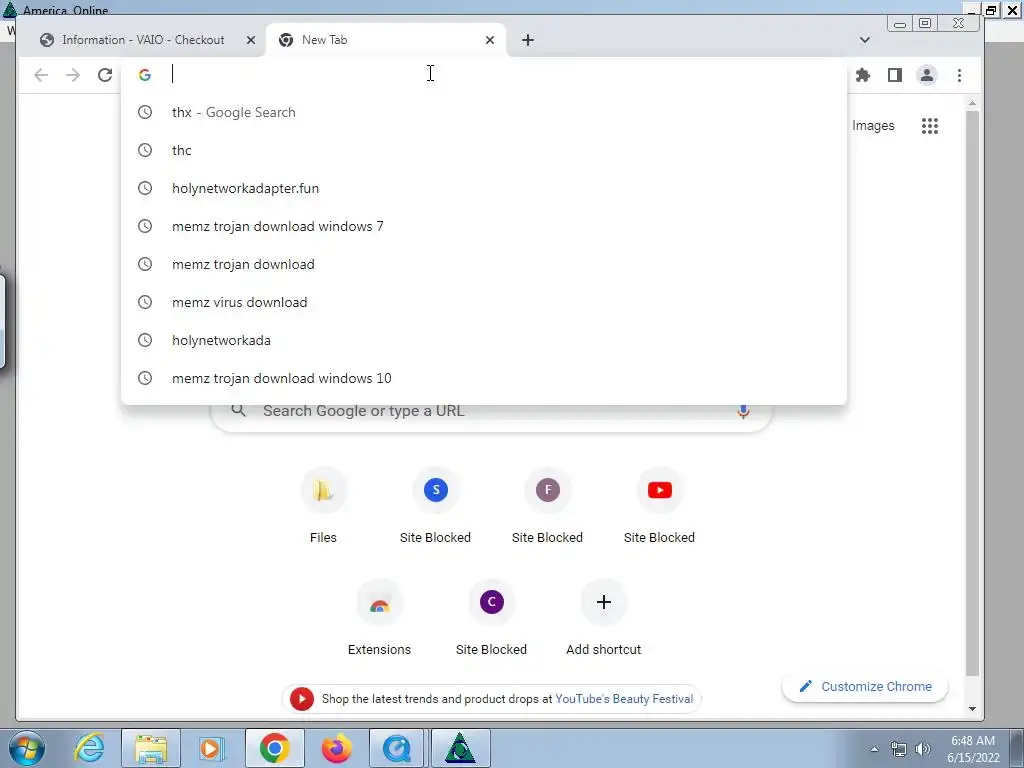Open a new tab with plus button
1024x768 pixels.
[x=528, y=40]
